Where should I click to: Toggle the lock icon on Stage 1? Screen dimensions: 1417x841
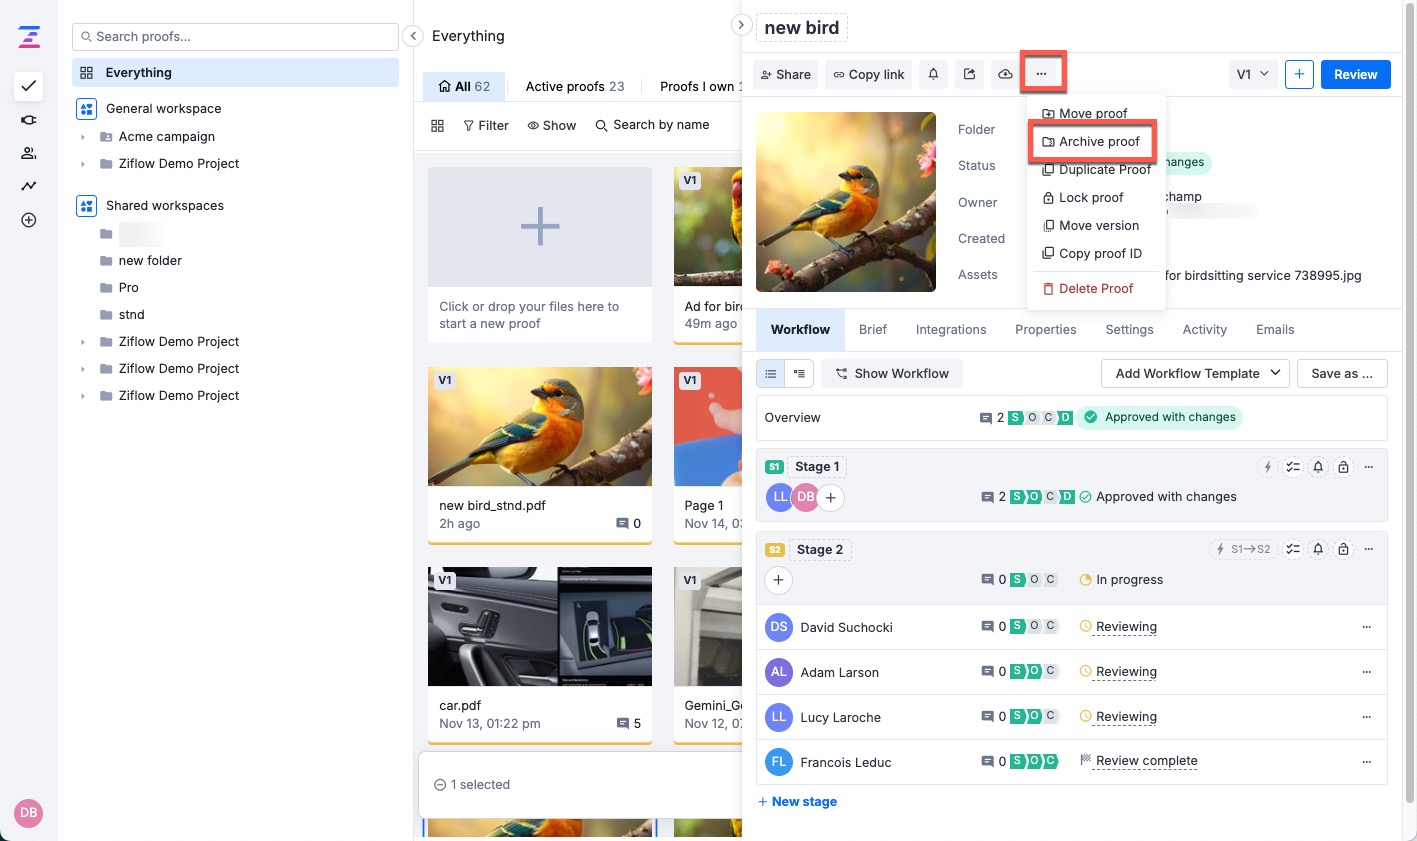tap(1343, 466)
